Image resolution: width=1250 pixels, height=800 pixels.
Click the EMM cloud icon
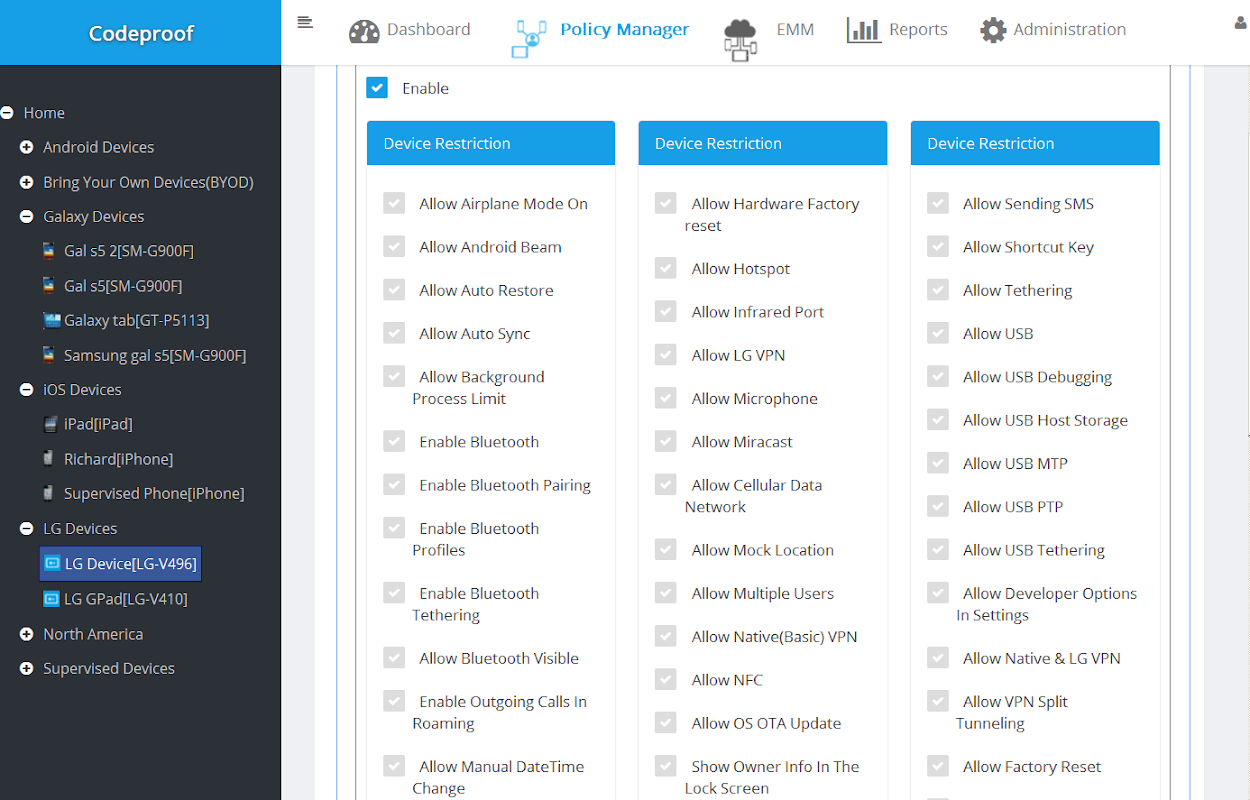click(740, 39)
